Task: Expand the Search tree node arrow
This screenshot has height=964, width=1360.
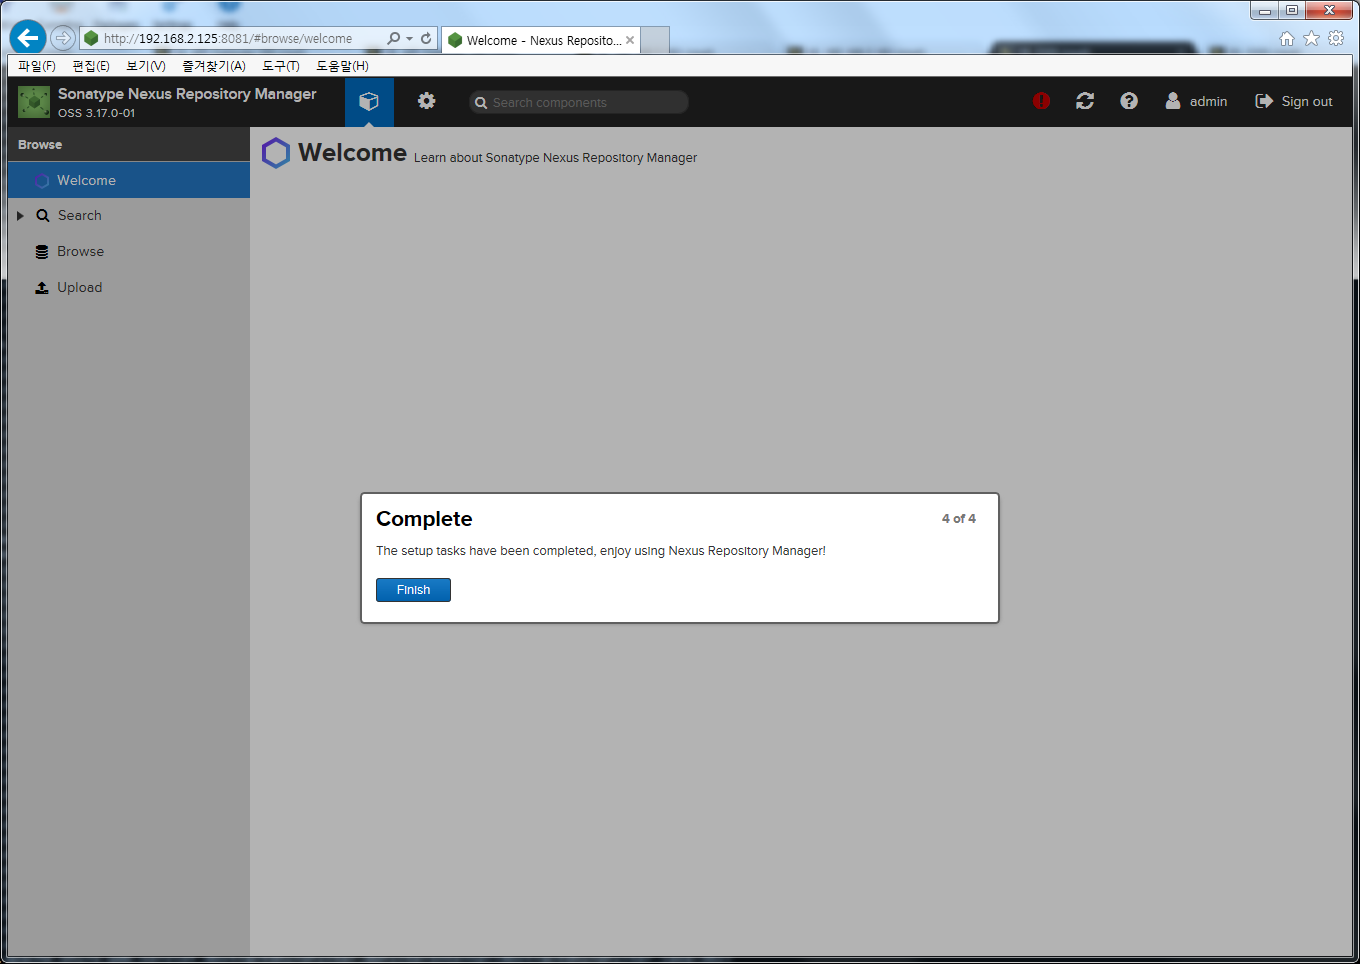Action: 20,216
